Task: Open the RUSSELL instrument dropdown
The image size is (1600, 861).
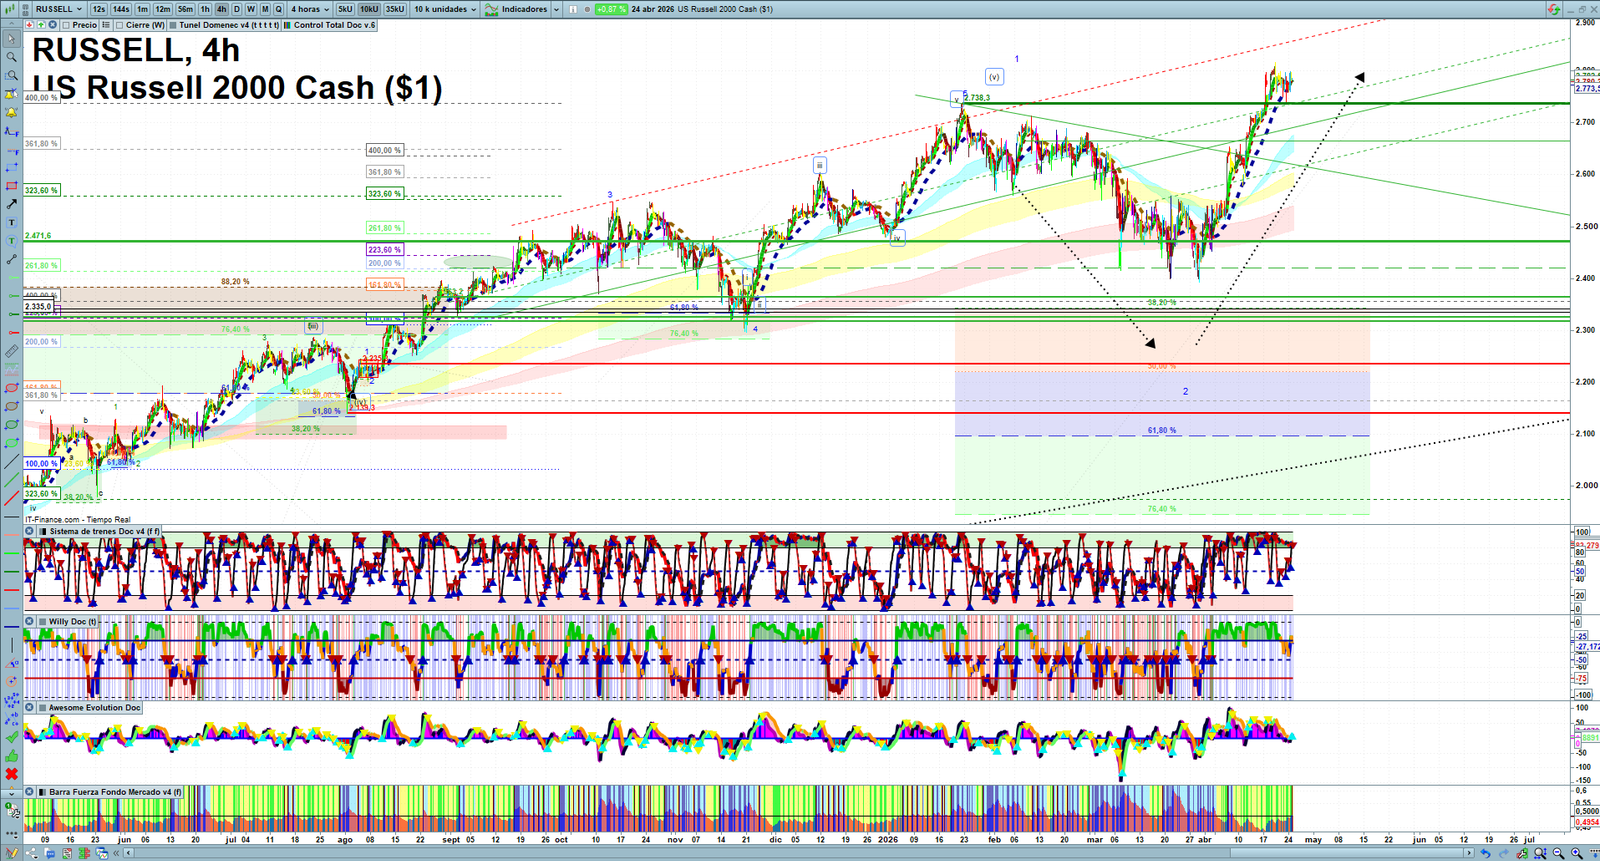Action: pyautogui.click(x=59, y=9)
